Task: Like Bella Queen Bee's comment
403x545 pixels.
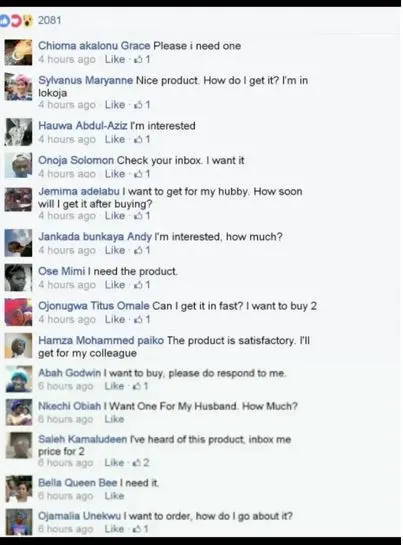Action: pyautogui.click(x=114, y=496)
